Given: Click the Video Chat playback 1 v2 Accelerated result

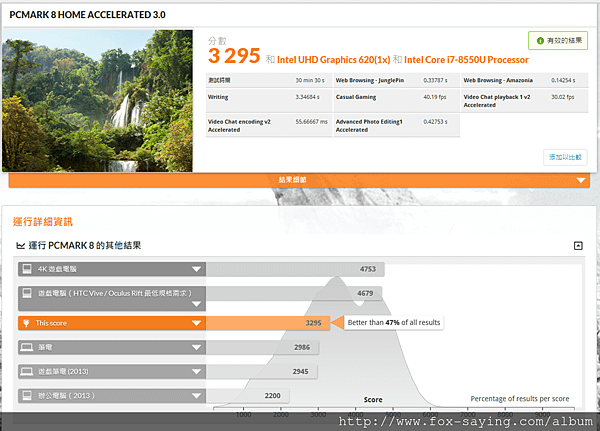Looking at the screenshot, I should (x=525, y=101).
